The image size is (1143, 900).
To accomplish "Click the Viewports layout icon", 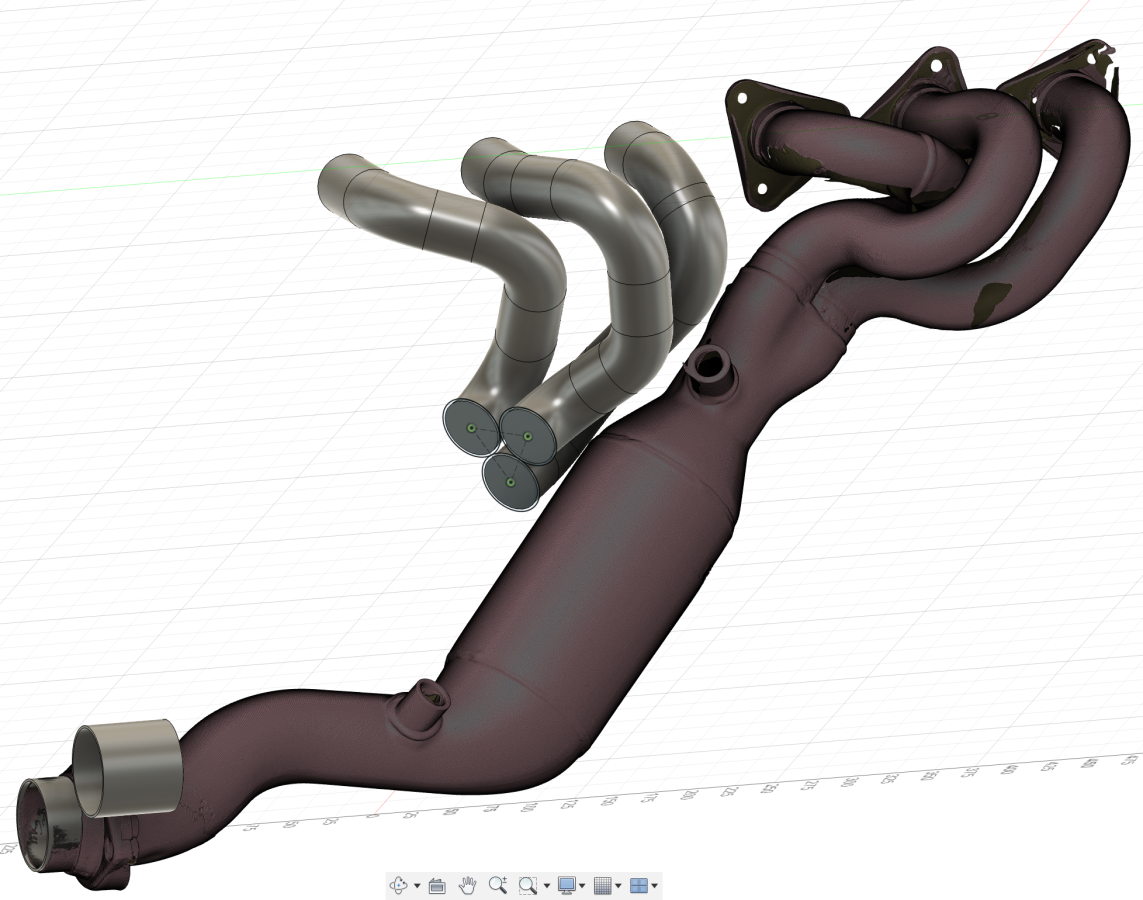I will pyautogui.click(x=639, y=885).
